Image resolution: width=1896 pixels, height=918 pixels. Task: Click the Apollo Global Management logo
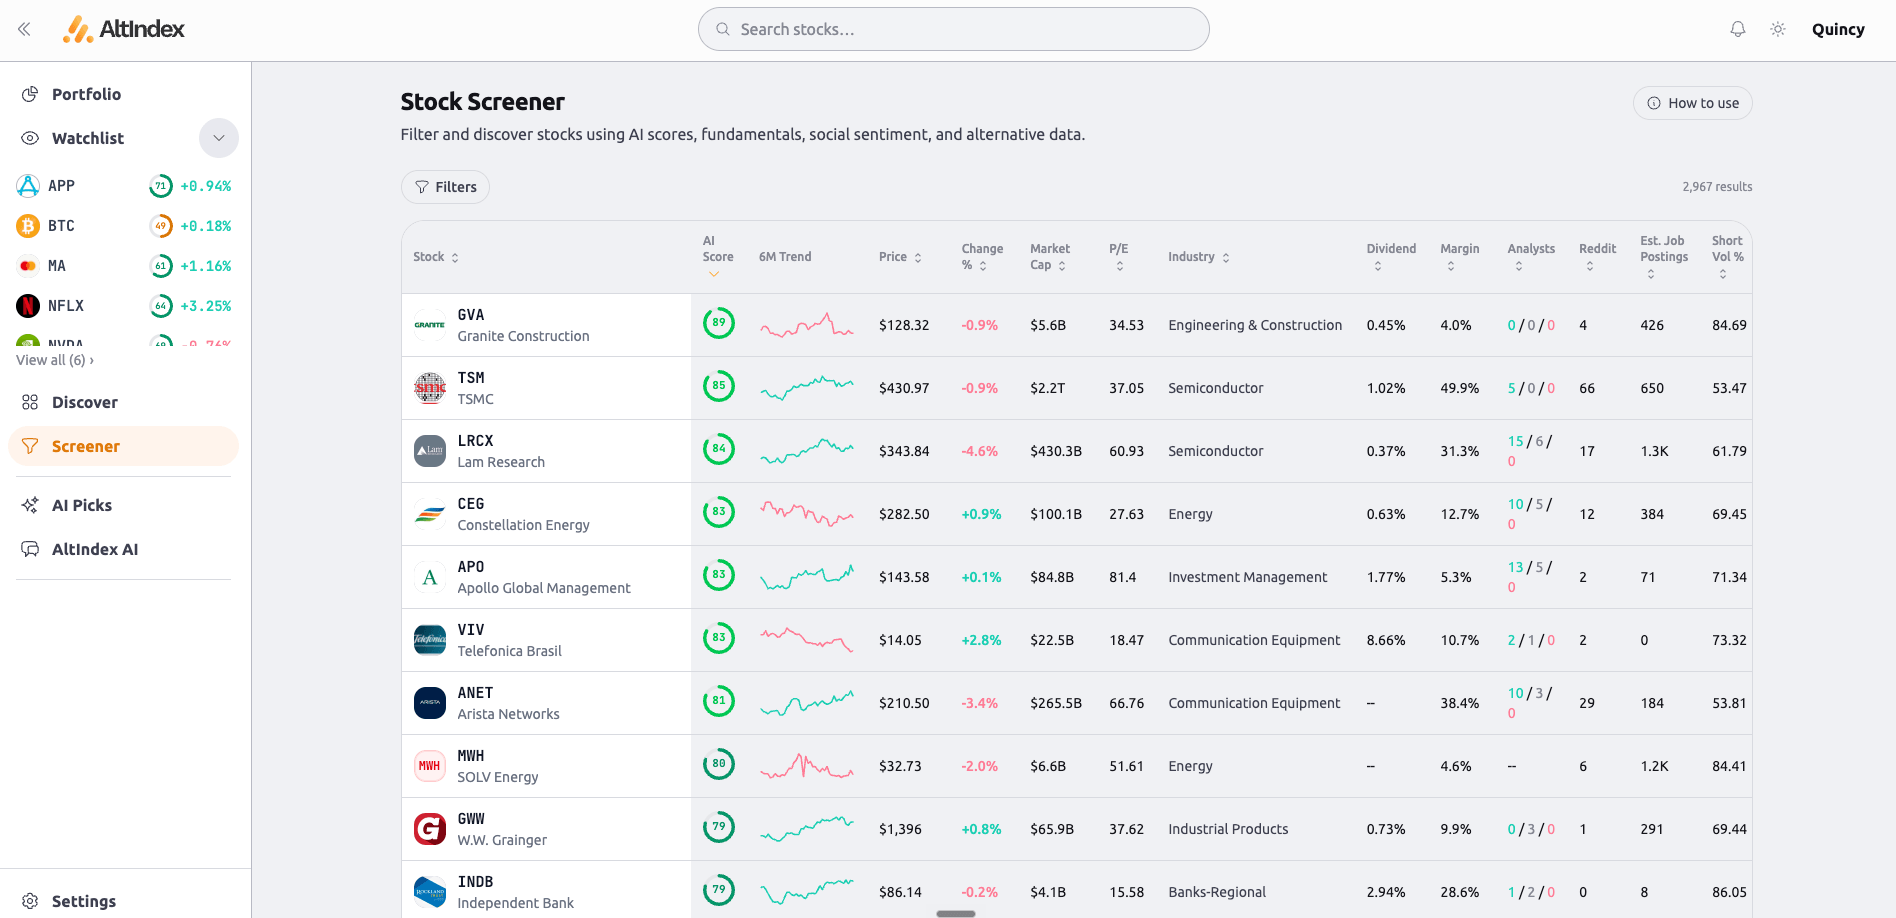tap(430, 577)
